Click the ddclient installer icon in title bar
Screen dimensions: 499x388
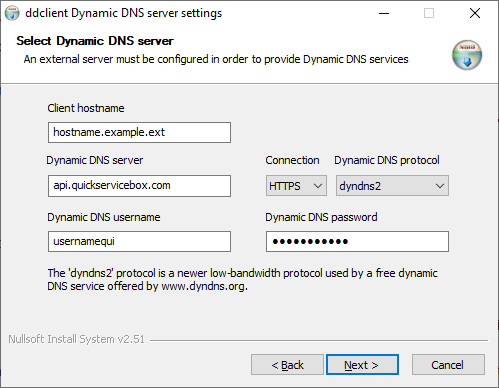(12, 13)
